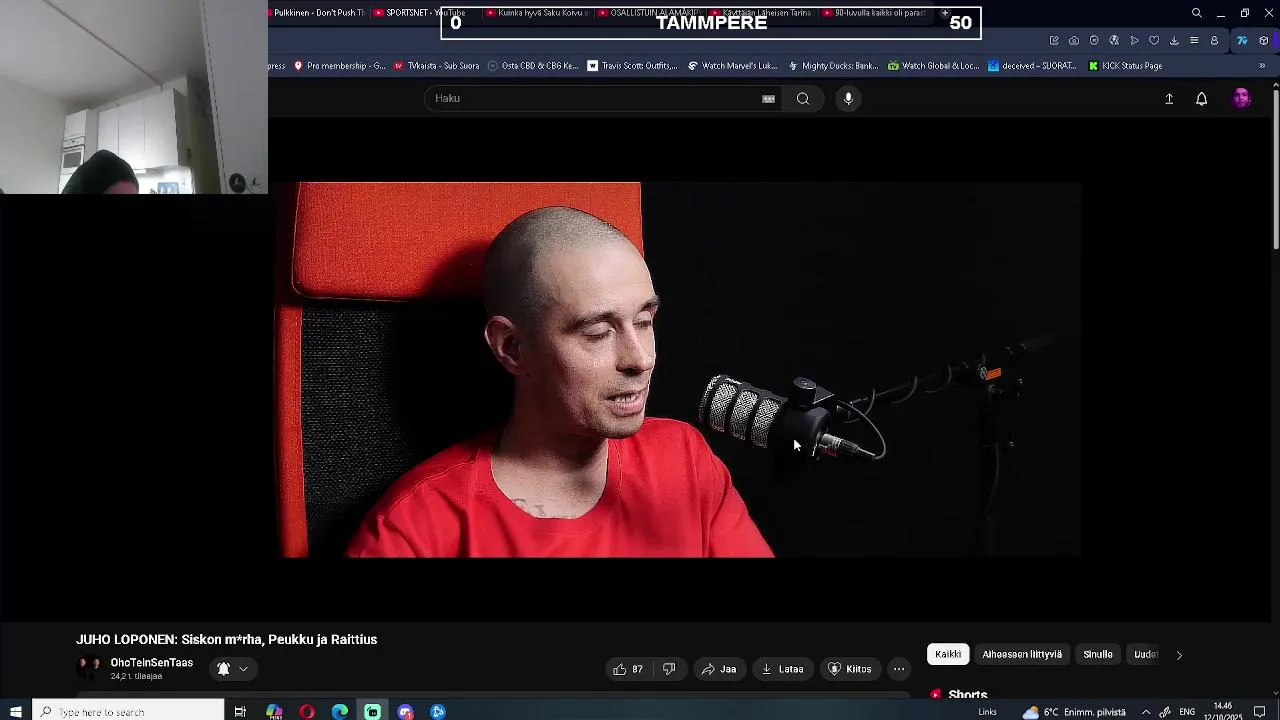Click the OhoTeinSenTaas channel avatar

(x=90, y=669)
